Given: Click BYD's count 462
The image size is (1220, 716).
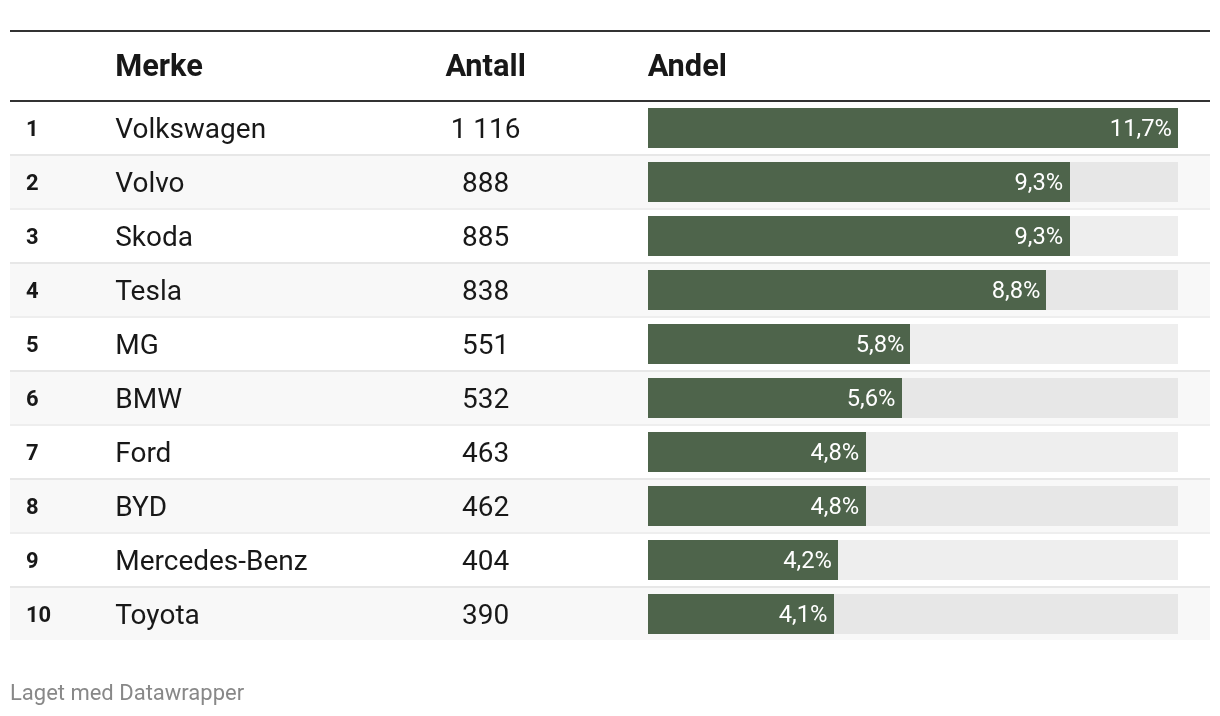Looking at the screenshot, I should (x=485, y=506).
